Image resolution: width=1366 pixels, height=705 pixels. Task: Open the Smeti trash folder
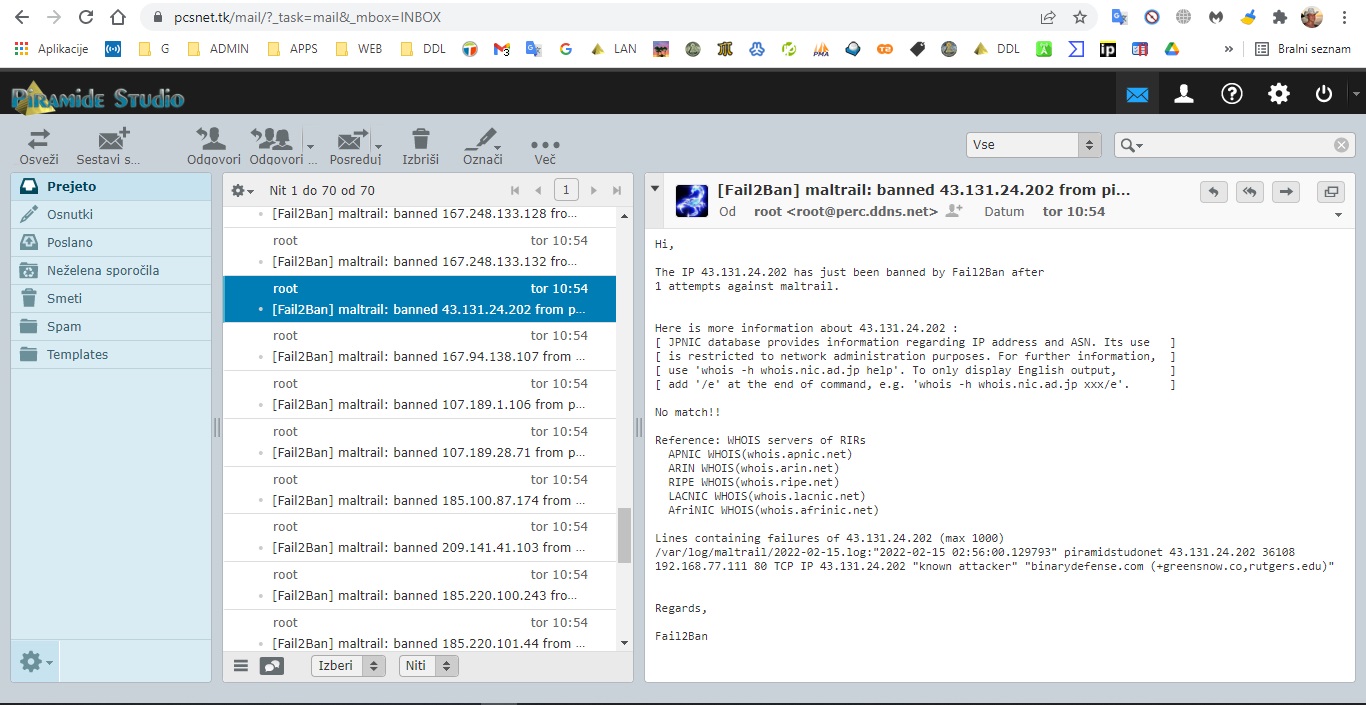point(111,299)
